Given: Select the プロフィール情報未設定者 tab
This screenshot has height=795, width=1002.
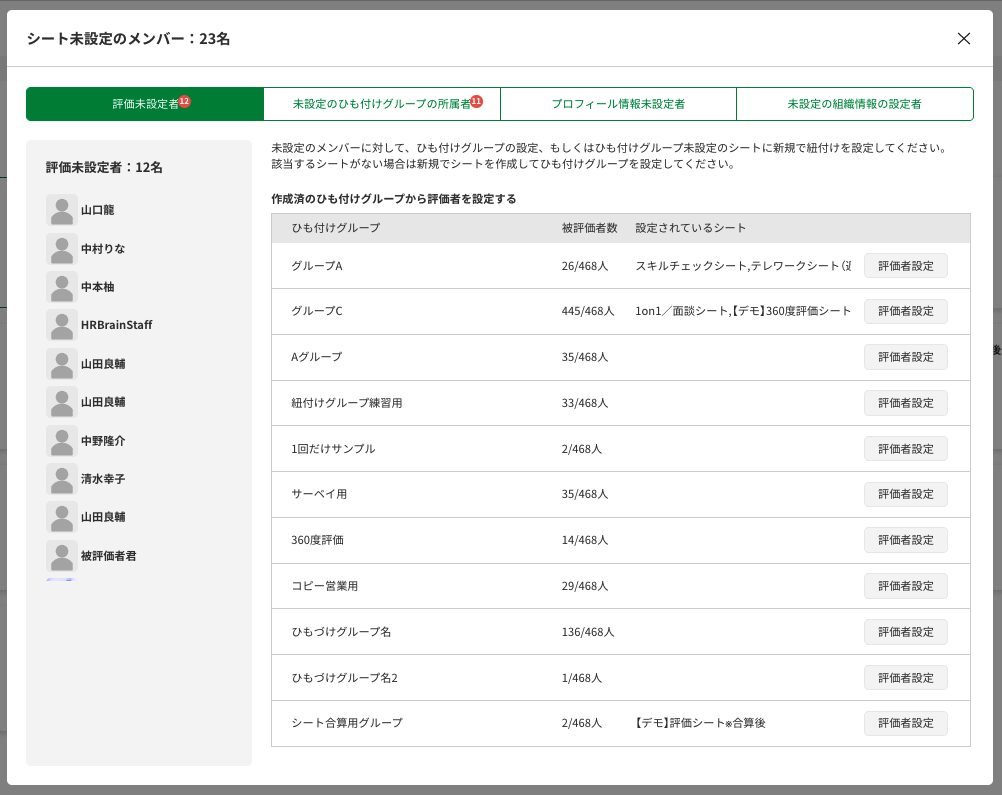Looking at the screenshot, I should (618, 103).
